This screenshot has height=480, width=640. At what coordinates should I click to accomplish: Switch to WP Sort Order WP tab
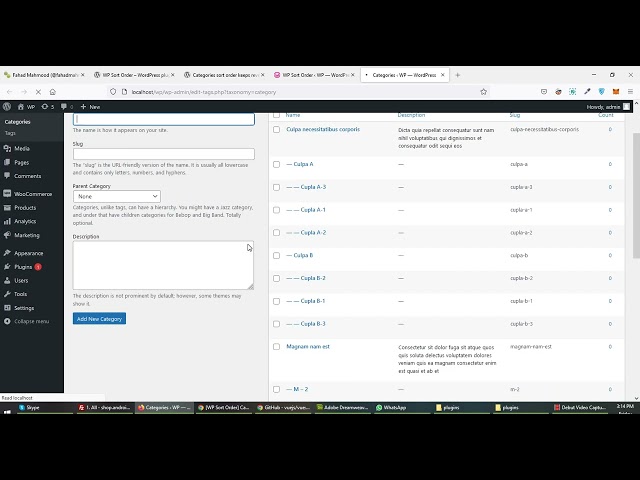(314, 75)
